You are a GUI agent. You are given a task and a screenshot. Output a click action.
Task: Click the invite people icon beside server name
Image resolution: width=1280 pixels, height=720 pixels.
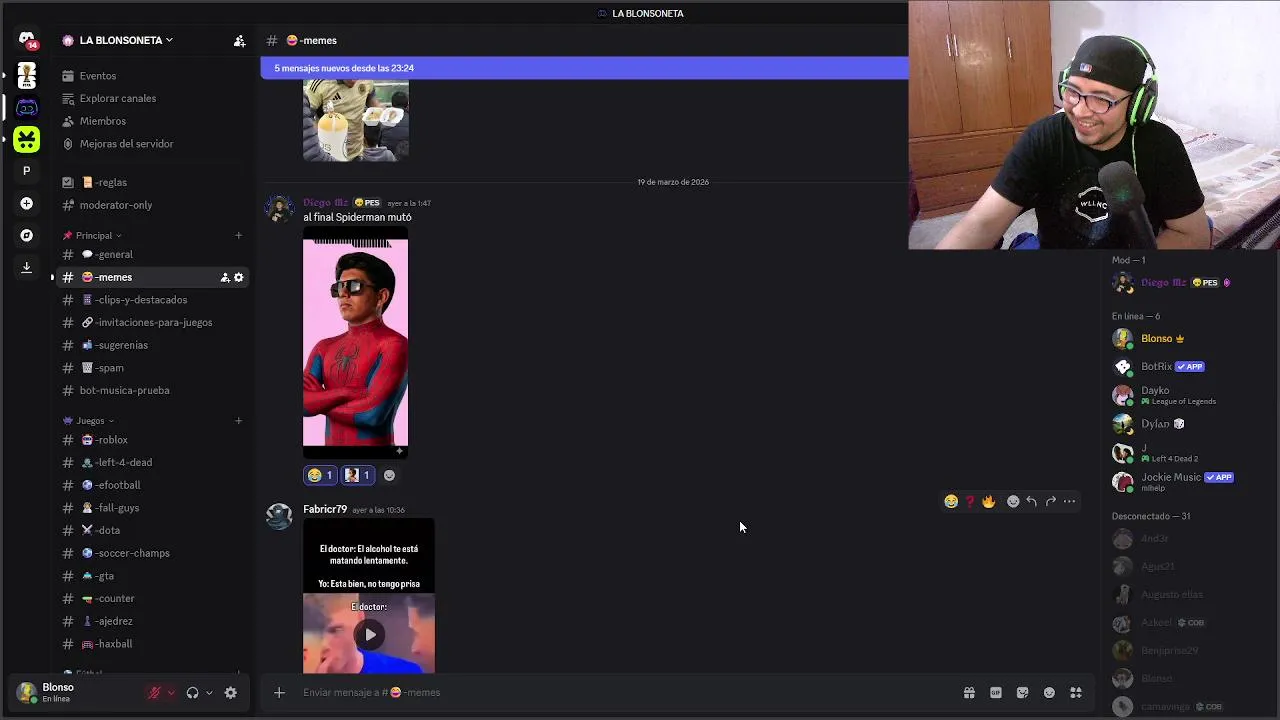point(239,41)
